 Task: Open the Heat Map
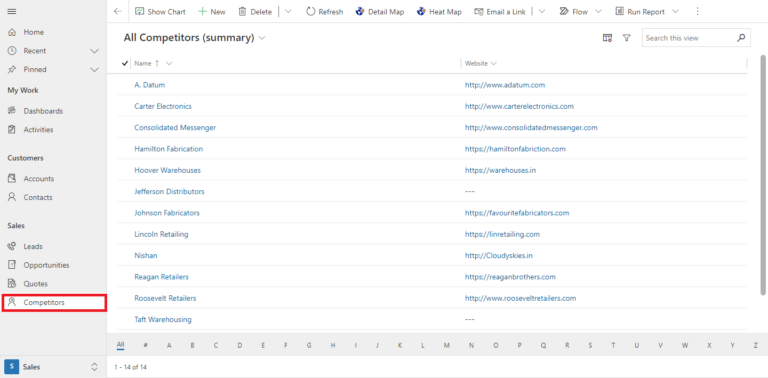tap(439, 12)
